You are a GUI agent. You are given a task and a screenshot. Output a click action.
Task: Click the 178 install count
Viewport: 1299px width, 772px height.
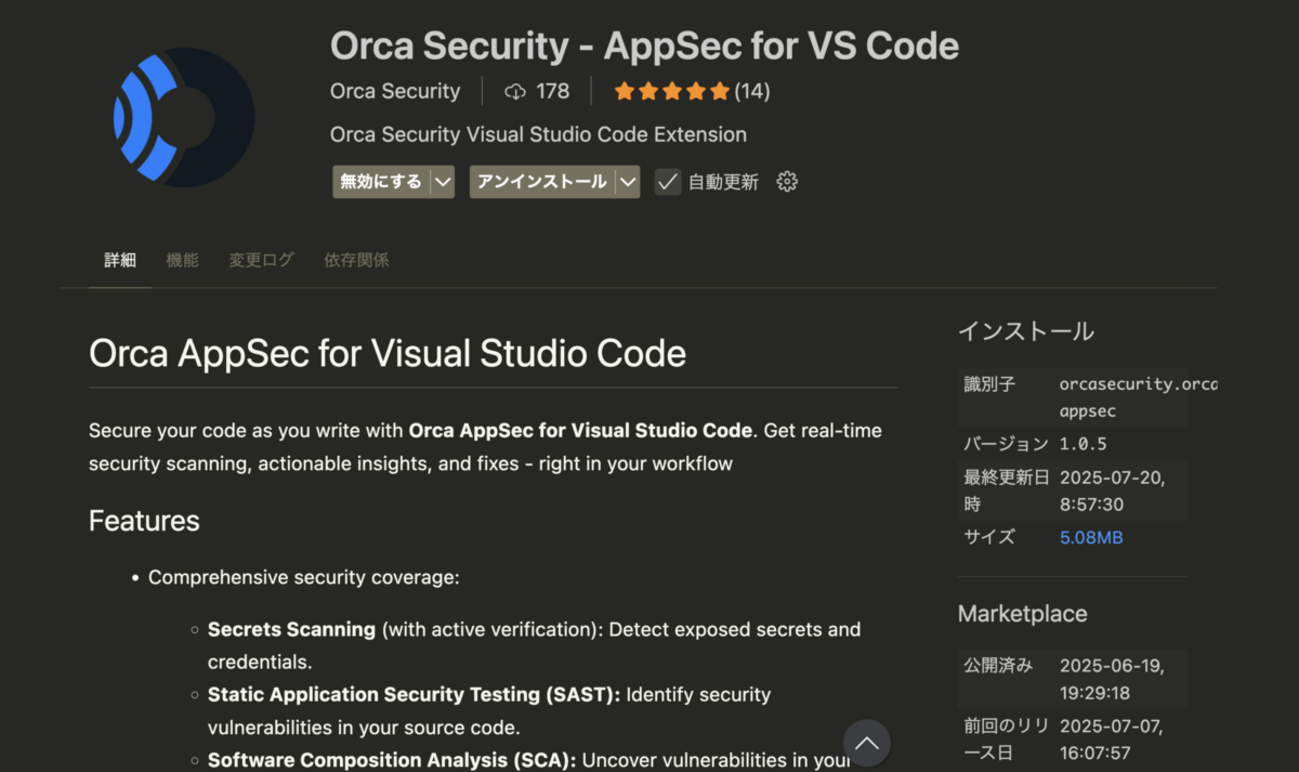[552, 92]
